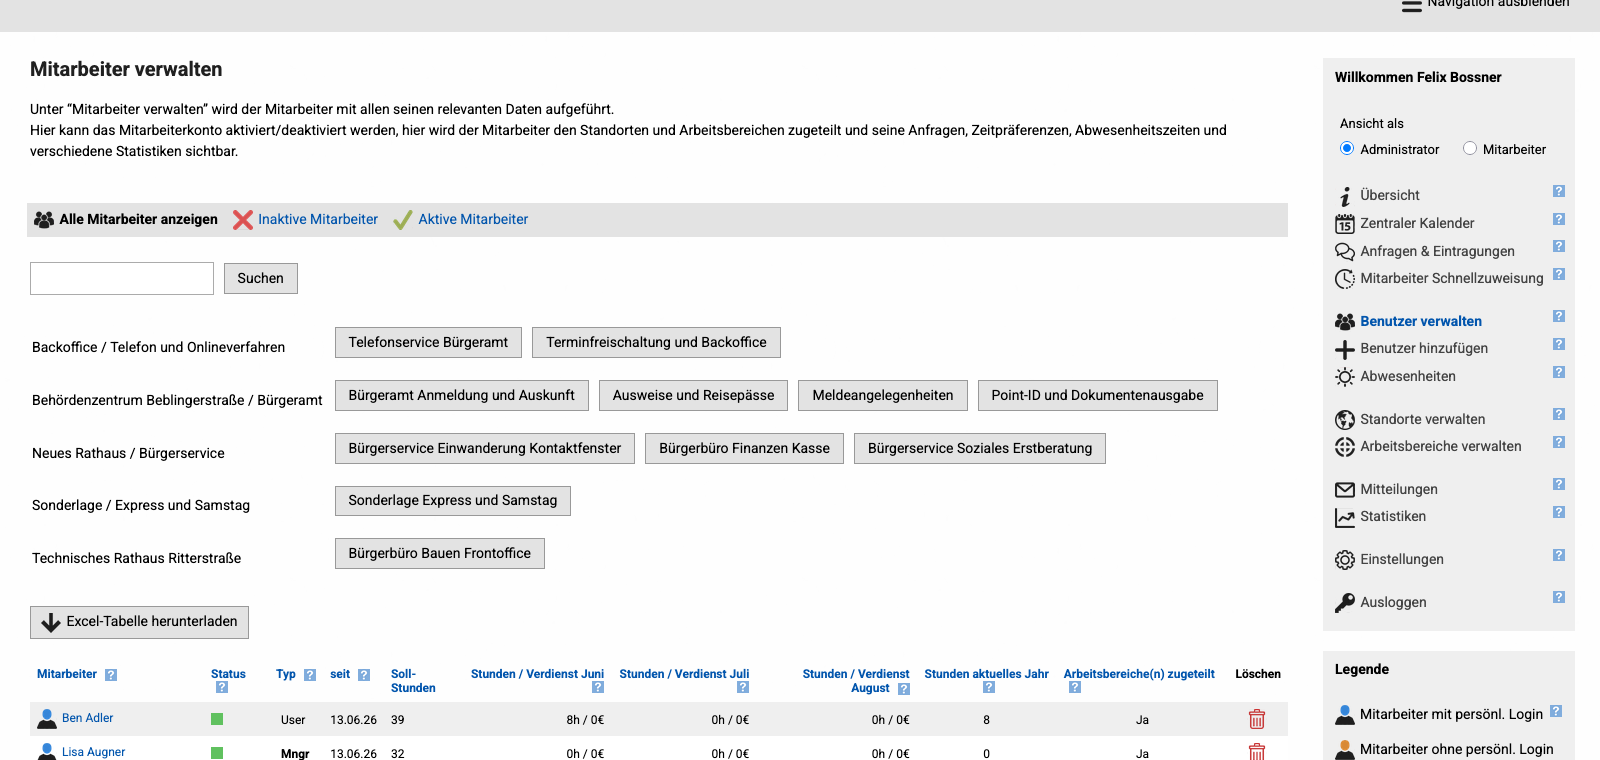
Task: Filter by Bürgerbüro Bauen Frontoffice
Action: coord(440,554)
